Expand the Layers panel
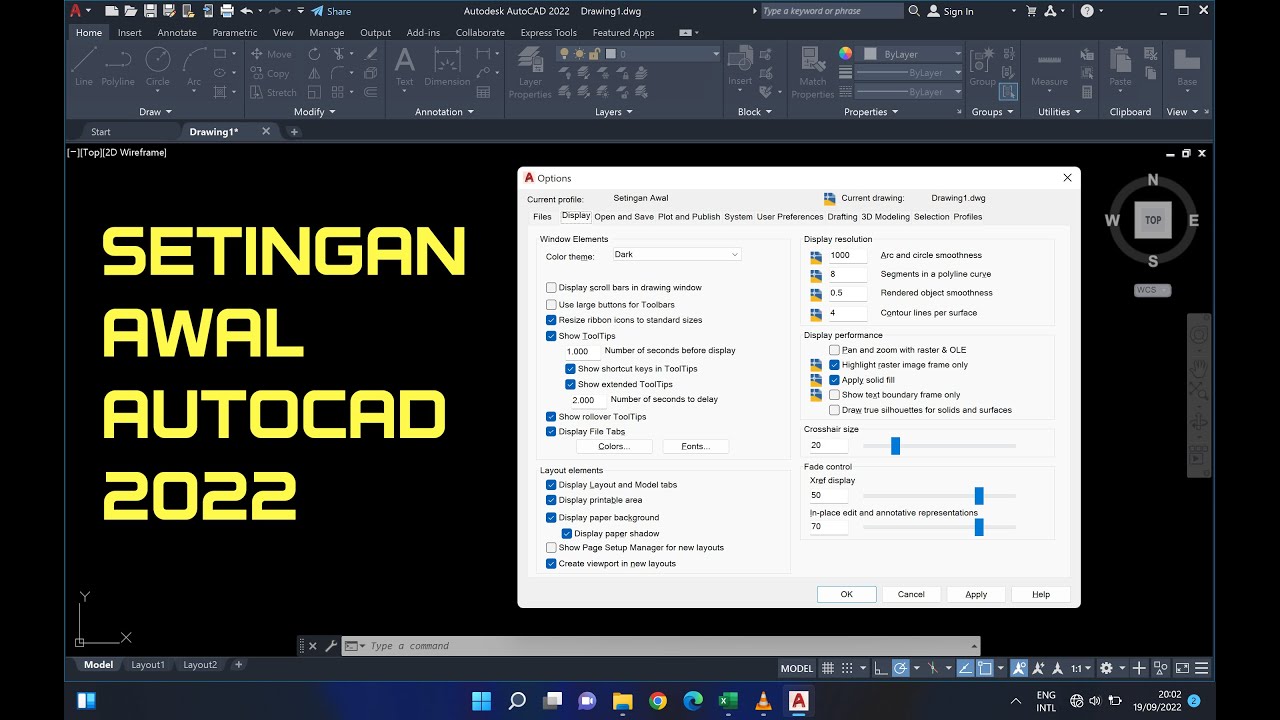This screenshot has width=1280, height=720. tap(614, 112)
